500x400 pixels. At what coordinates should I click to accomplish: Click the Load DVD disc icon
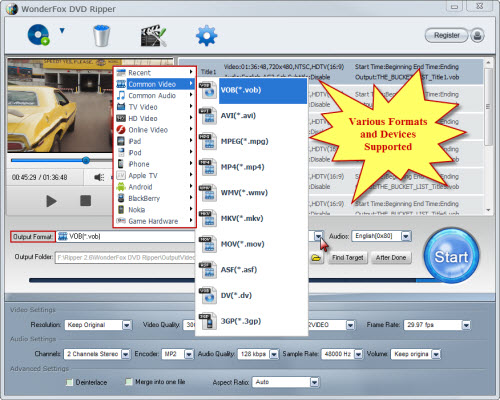(x=38, y=35)
